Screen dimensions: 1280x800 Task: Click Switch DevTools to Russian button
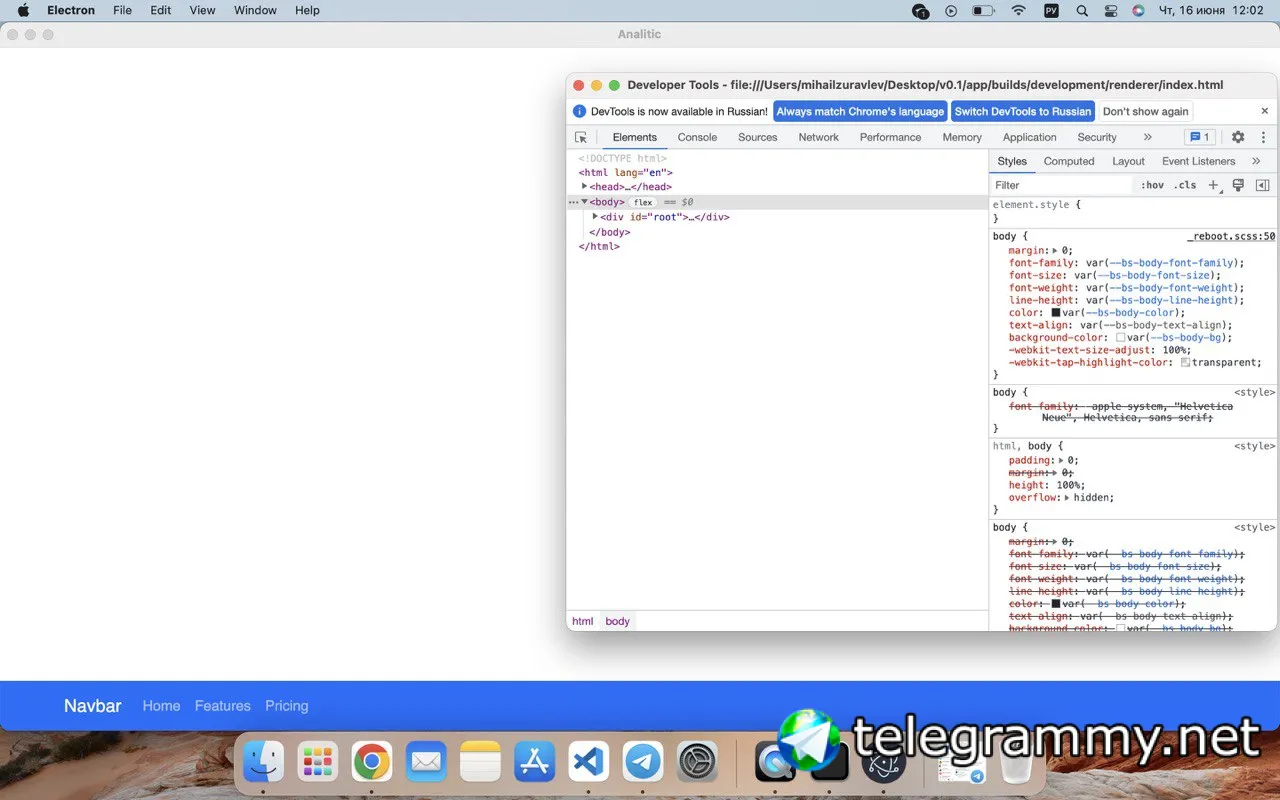(x=1022, y=111)
